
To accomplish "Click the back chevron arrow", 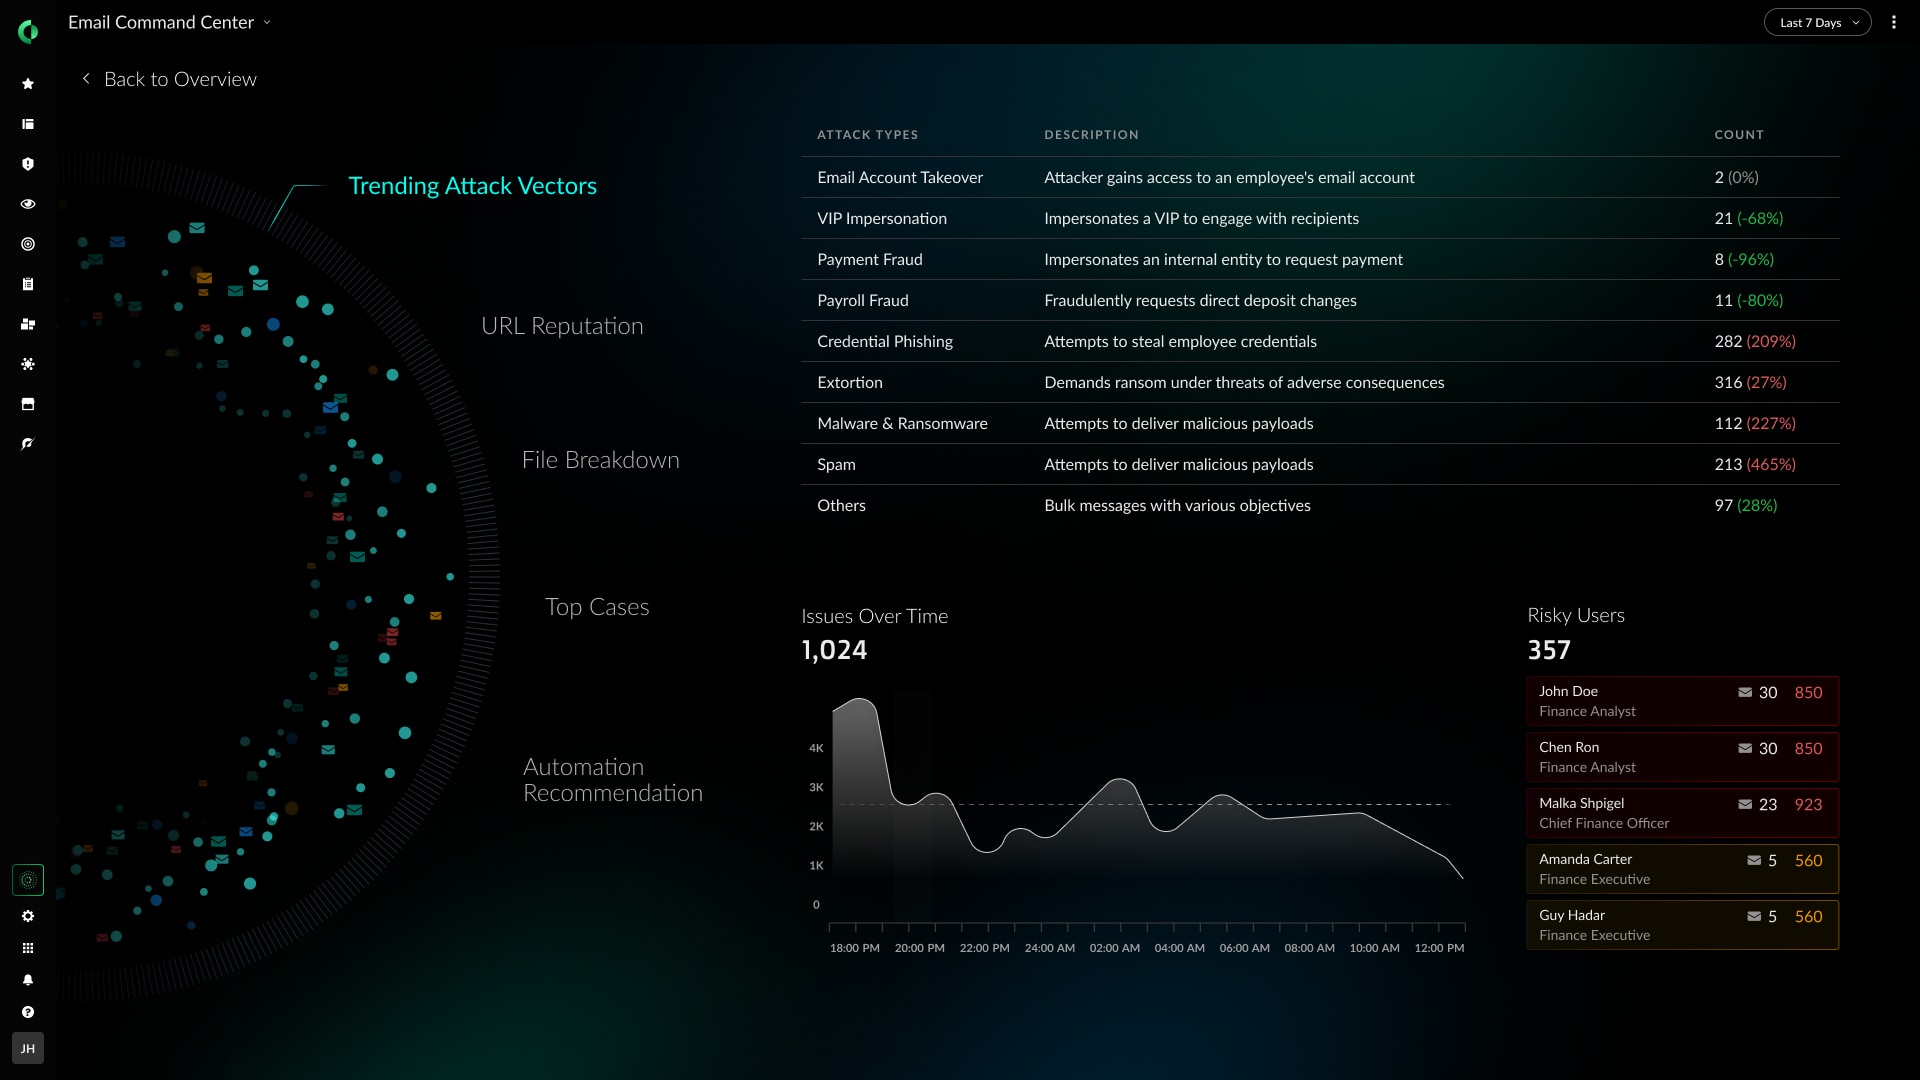I will click(86, 78).
